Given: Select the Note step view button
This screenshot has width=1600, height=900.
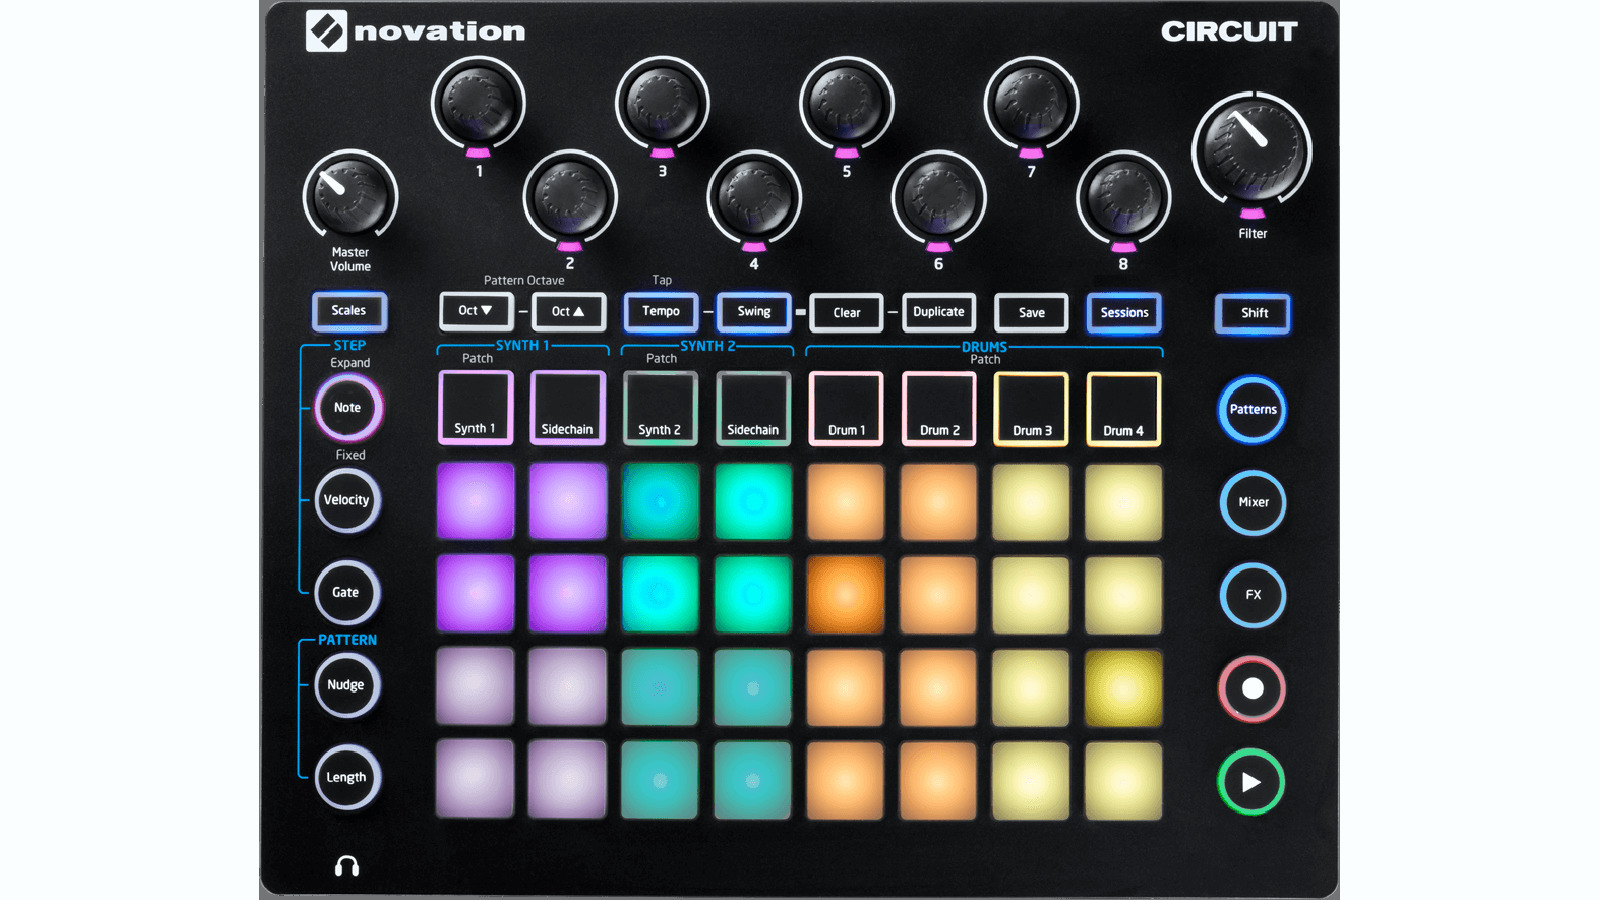Looking at the screenshot, I should coord(348,407).
